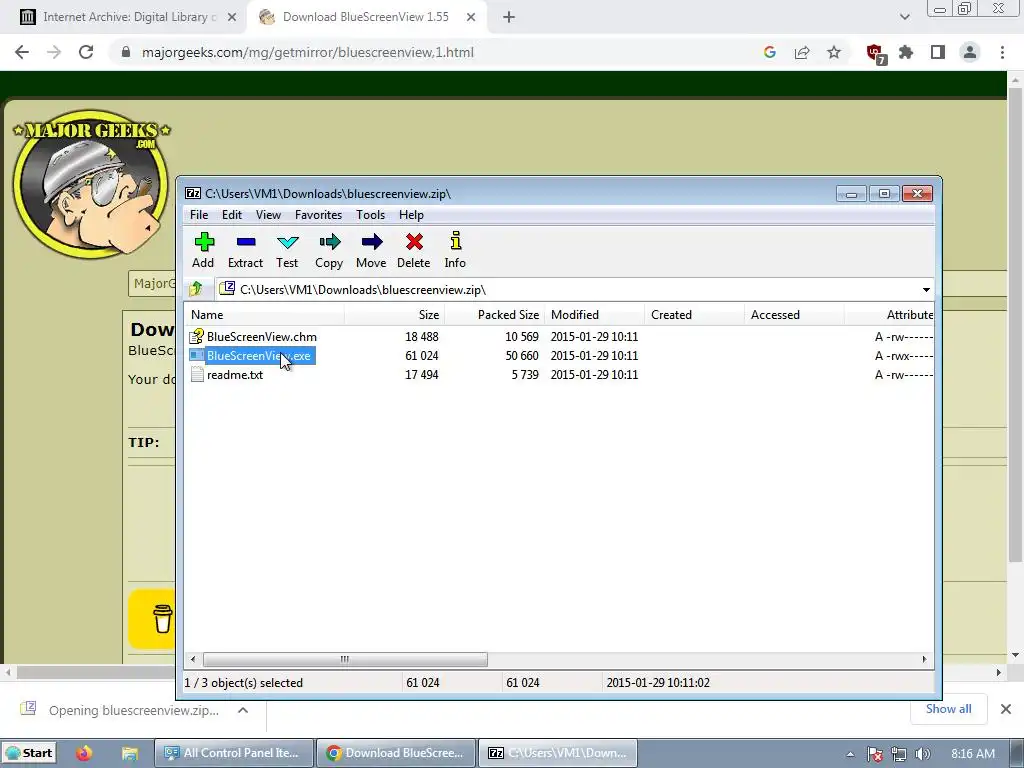Open the Help menu in 7-Zip
This screenshot has width=1024, height=768.
click(x=411, y=215)
